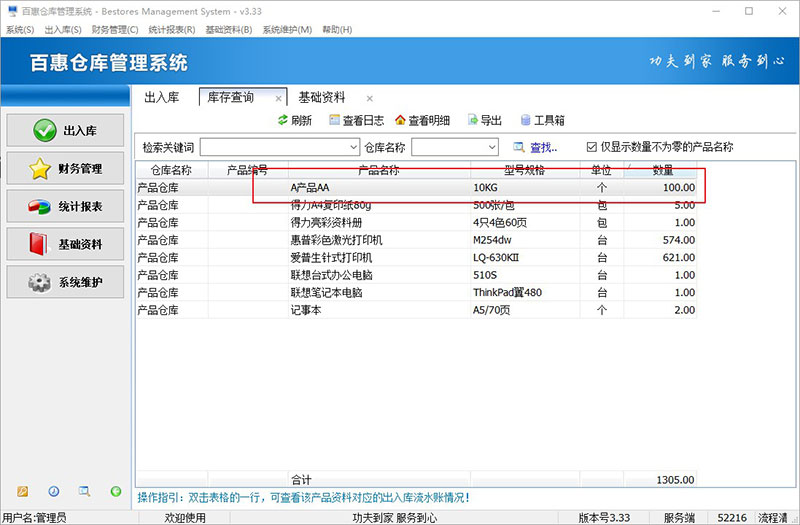This screenshot has width=800, height=525.
Task: Open the 检索关键词 dropdown arrow
Action: click(354, 147)
